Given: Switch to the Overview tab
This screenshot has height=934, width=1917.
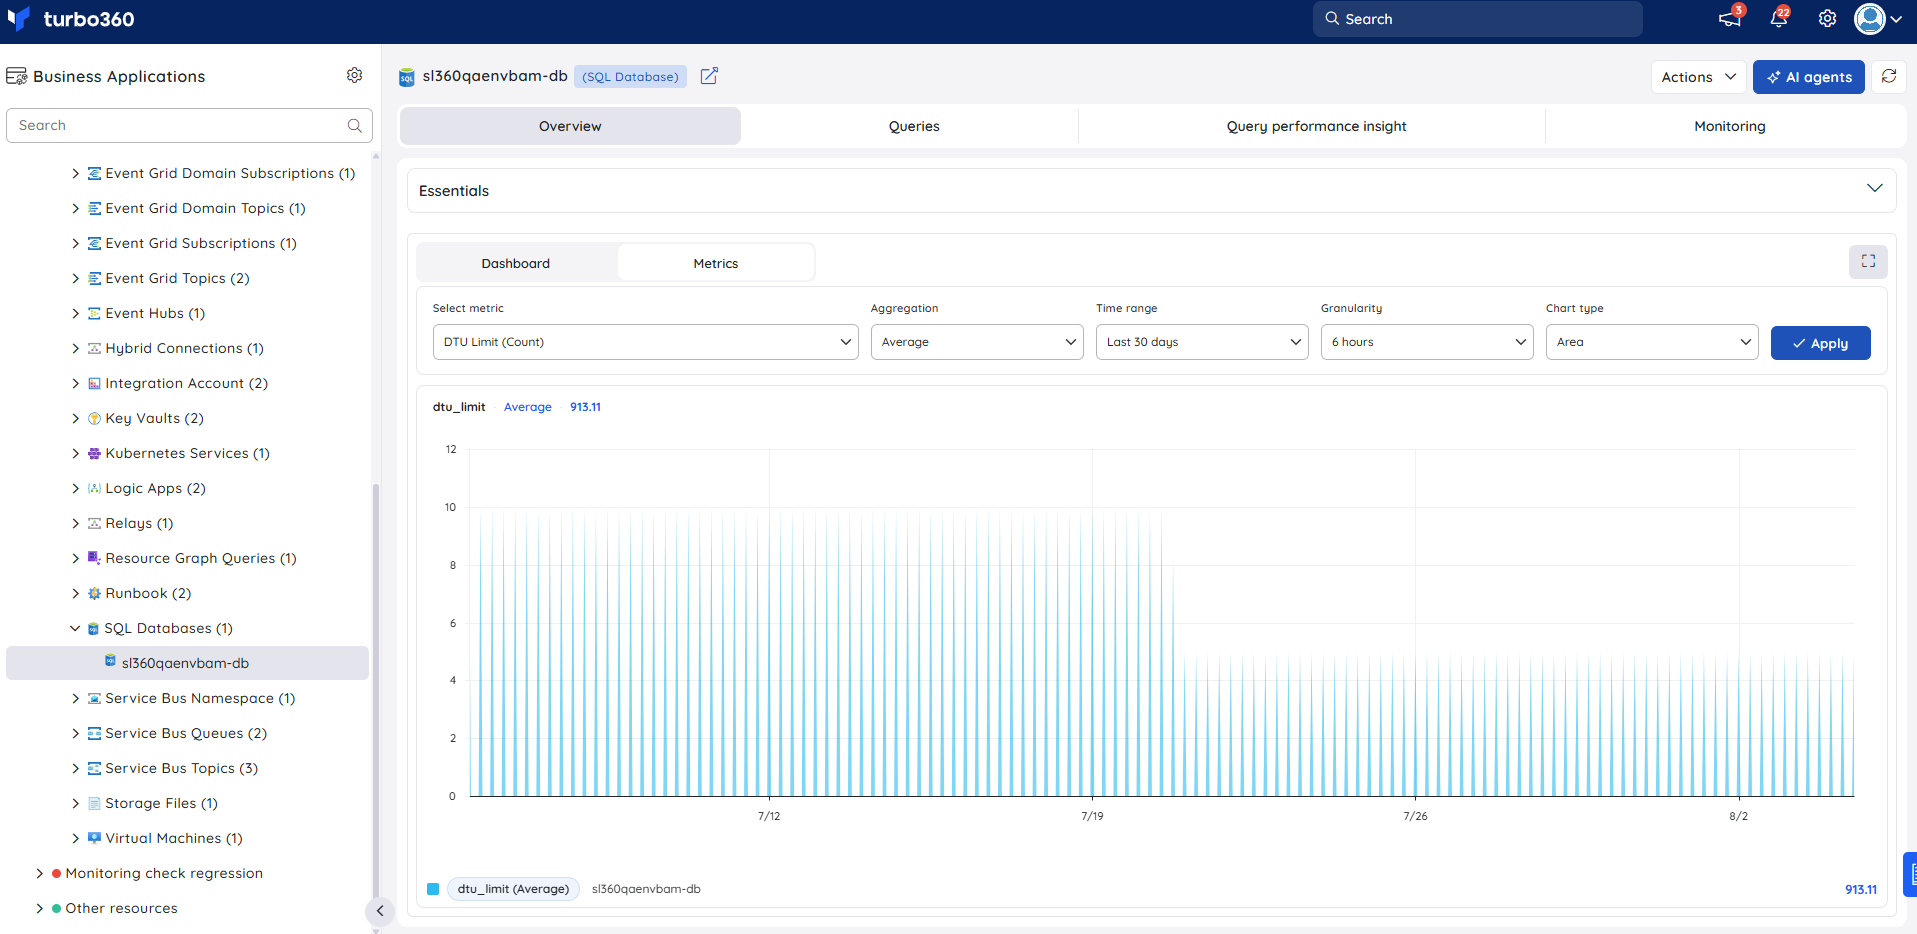Looking at the screenshot, I should tap(570, 126).
